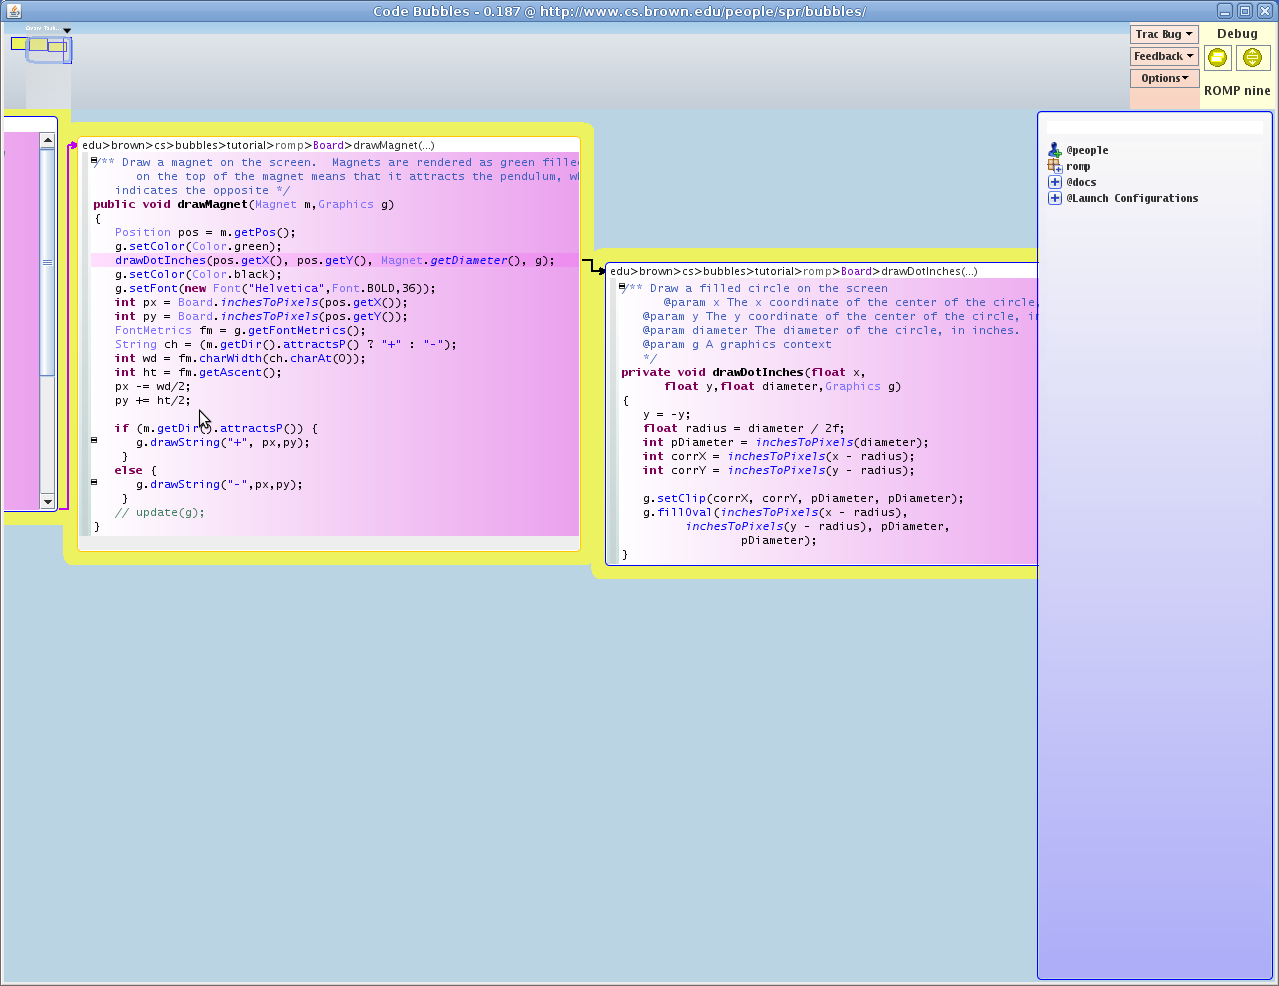Image resolution: width=1279 pixels, height=986 pixels.
Task: Expand the @docs tree node
Action: coord(1054,182)
